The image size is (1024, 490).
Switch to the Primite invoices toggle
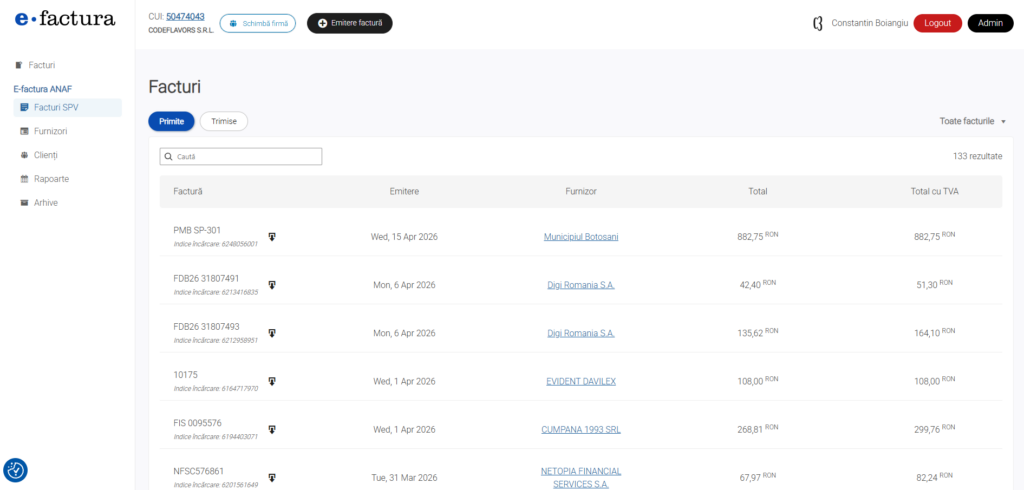pyautogui.click(x=171, y=121)
